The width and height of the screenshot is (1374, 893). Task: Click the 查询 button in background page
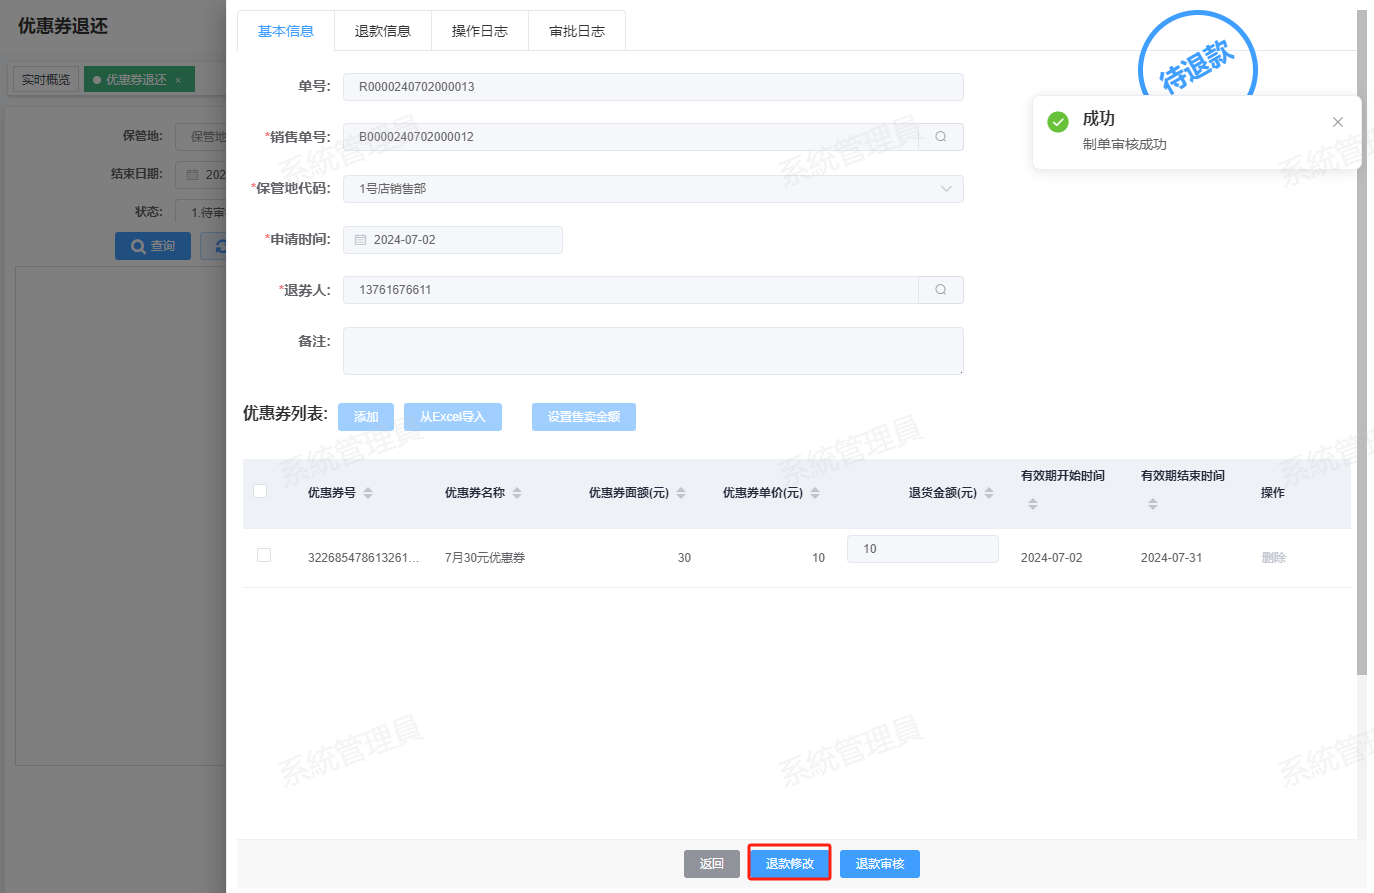click(153, 246)
